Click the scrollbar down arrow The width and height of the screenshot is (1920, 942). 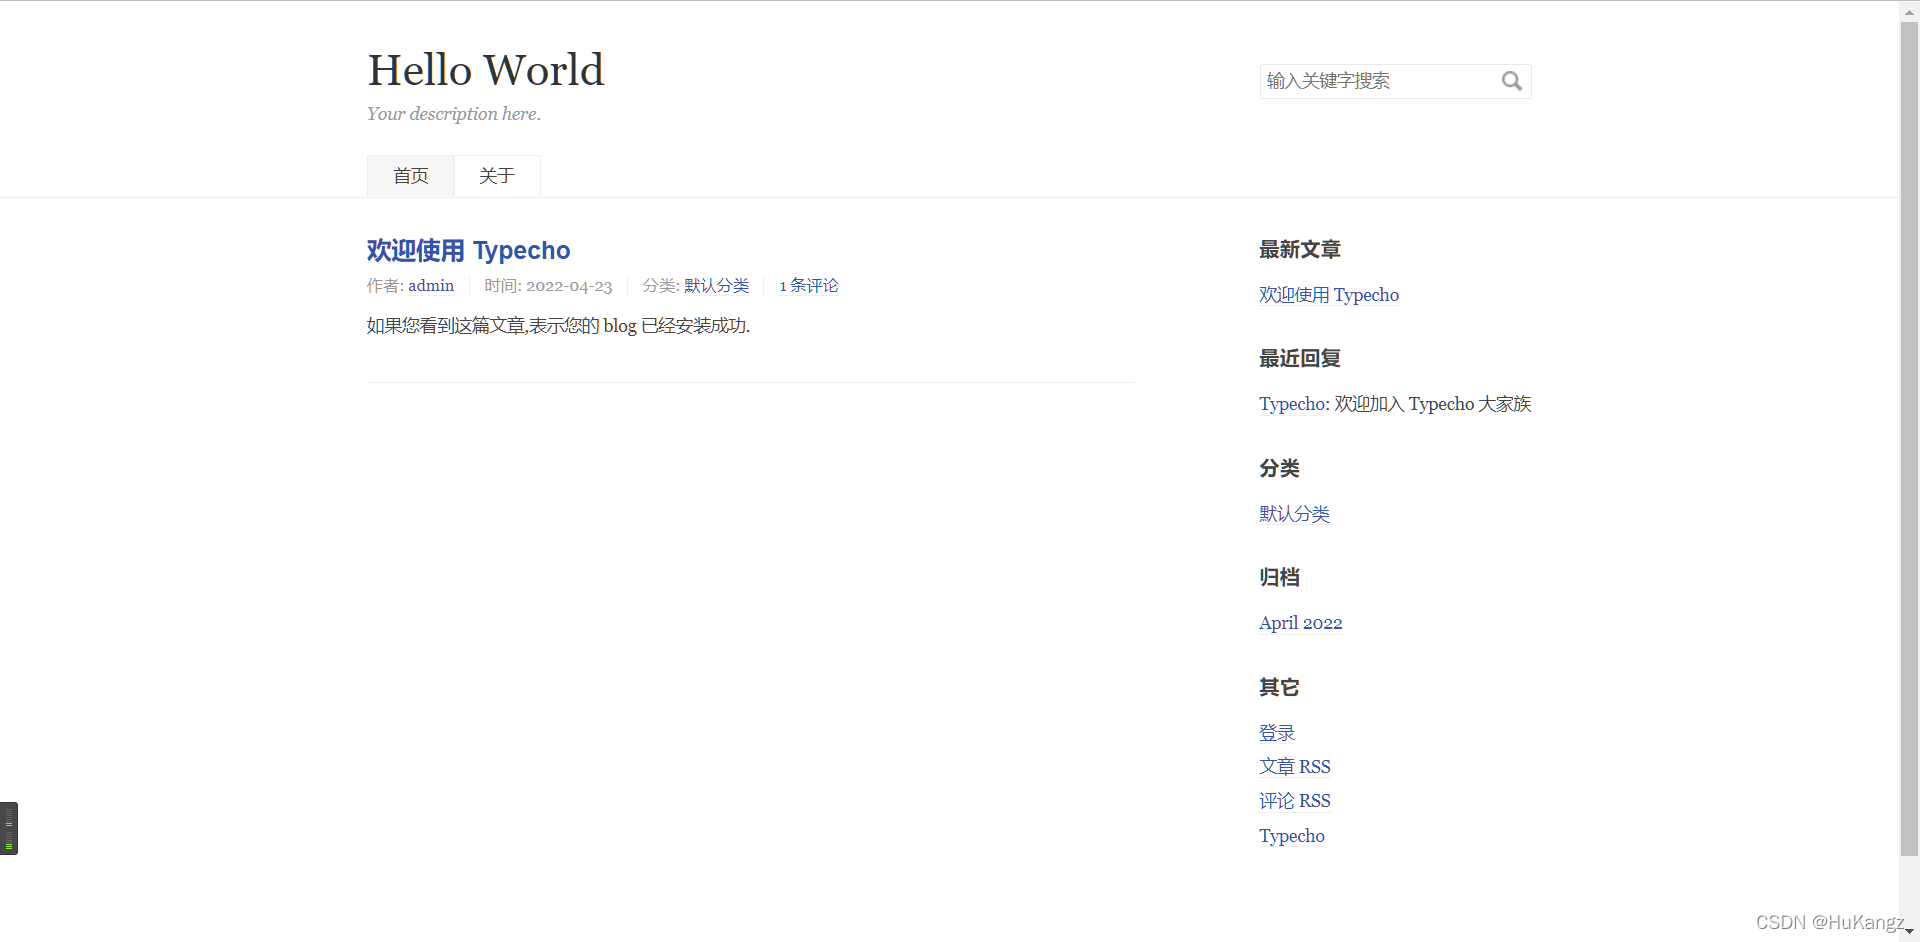click(1909, 932)
